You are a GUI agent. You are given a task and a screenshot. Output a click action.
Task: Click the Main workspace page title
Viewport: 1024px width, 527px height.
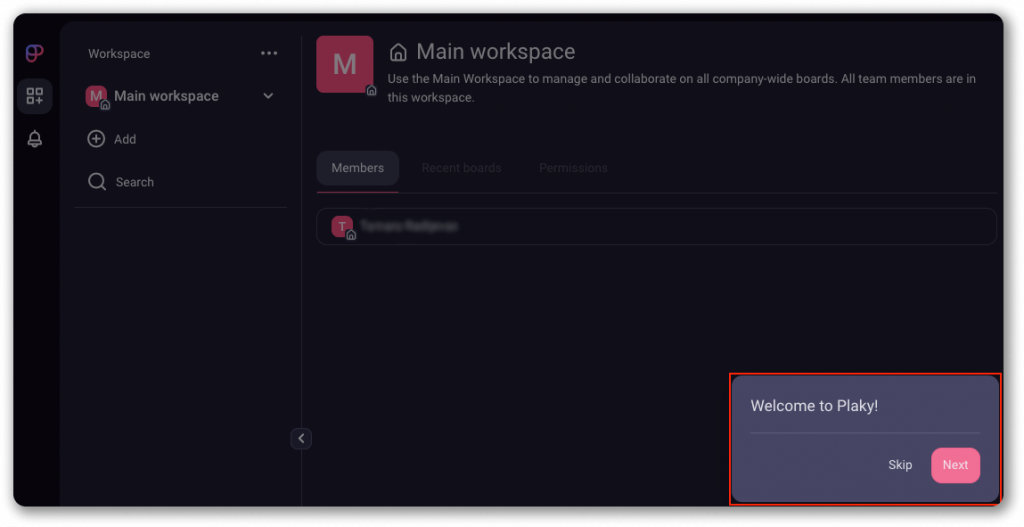tap(495, 52)
